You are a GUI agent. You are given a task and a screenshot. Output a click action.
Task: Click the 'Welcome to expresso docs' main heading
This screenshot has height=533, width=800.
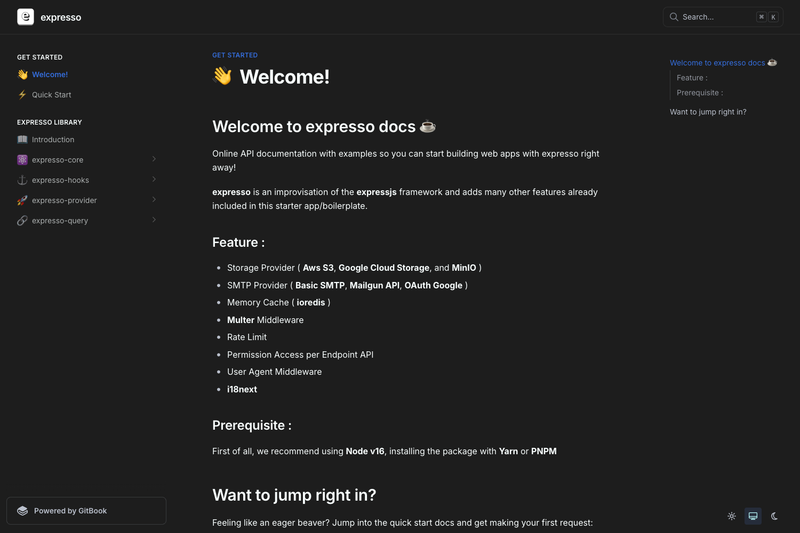click(324, 126)
